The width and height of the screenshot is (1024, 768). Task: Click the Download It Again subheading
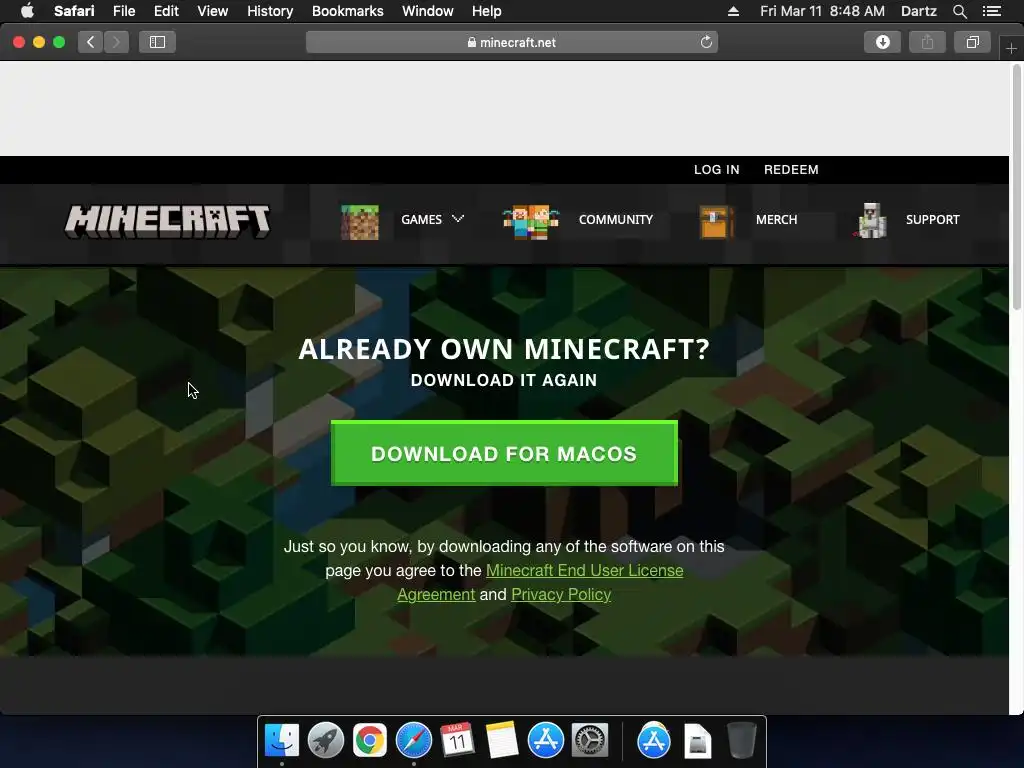pyautogui.click(x=504, y=380)
